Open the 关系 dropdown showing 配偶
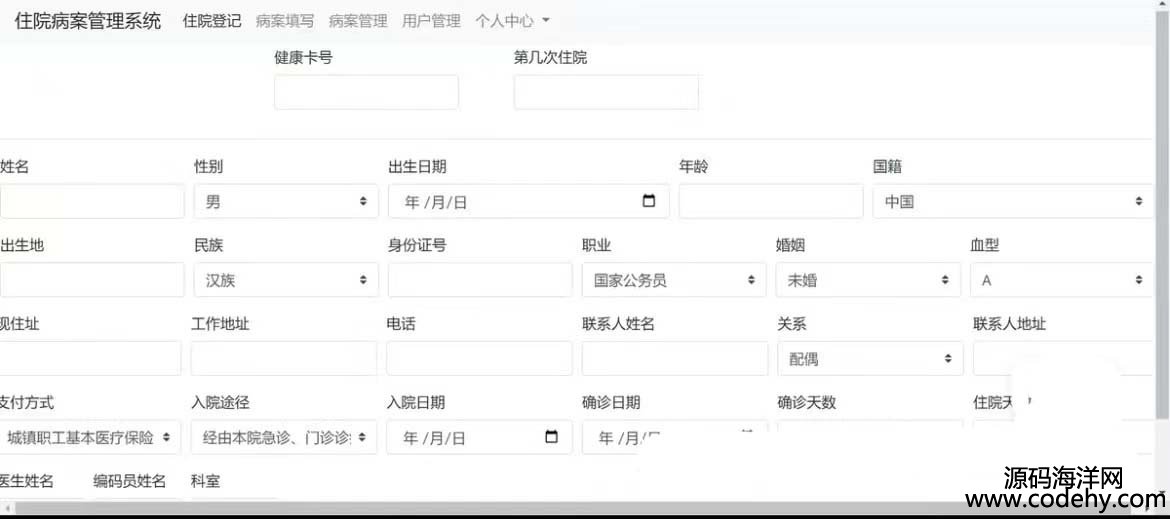The height and width of the screenshot is (519, 1170). point(870,359)
